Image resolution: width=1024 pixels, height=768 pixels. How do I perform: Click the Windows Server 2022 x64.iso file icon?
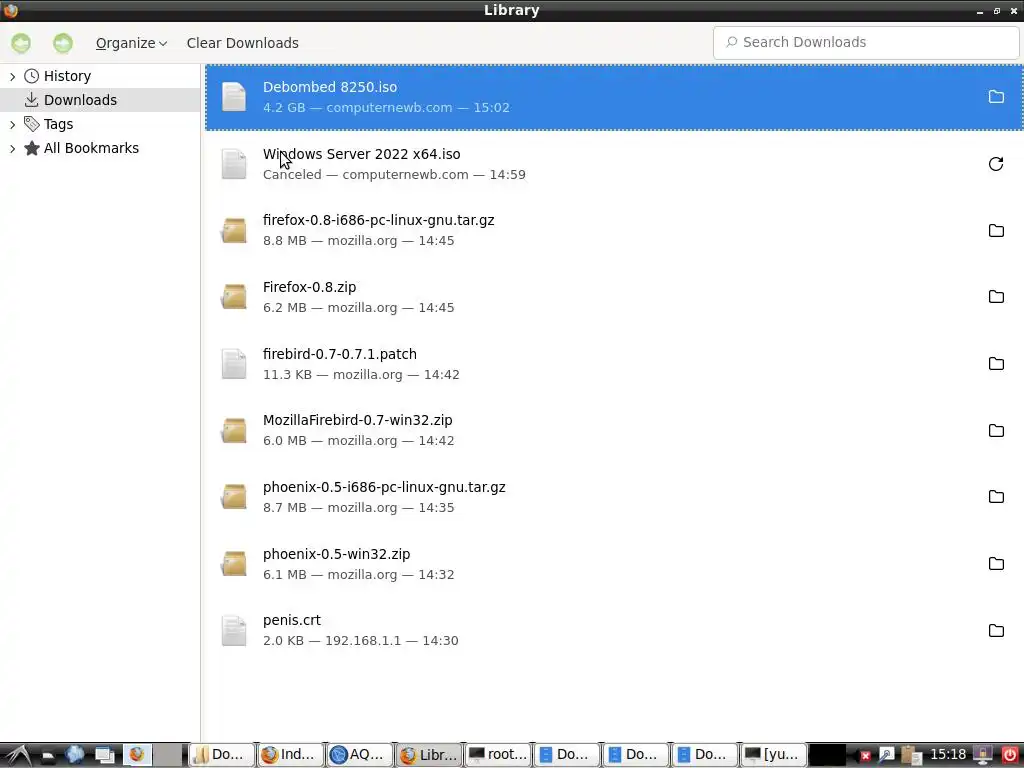(x=234, y=164)
